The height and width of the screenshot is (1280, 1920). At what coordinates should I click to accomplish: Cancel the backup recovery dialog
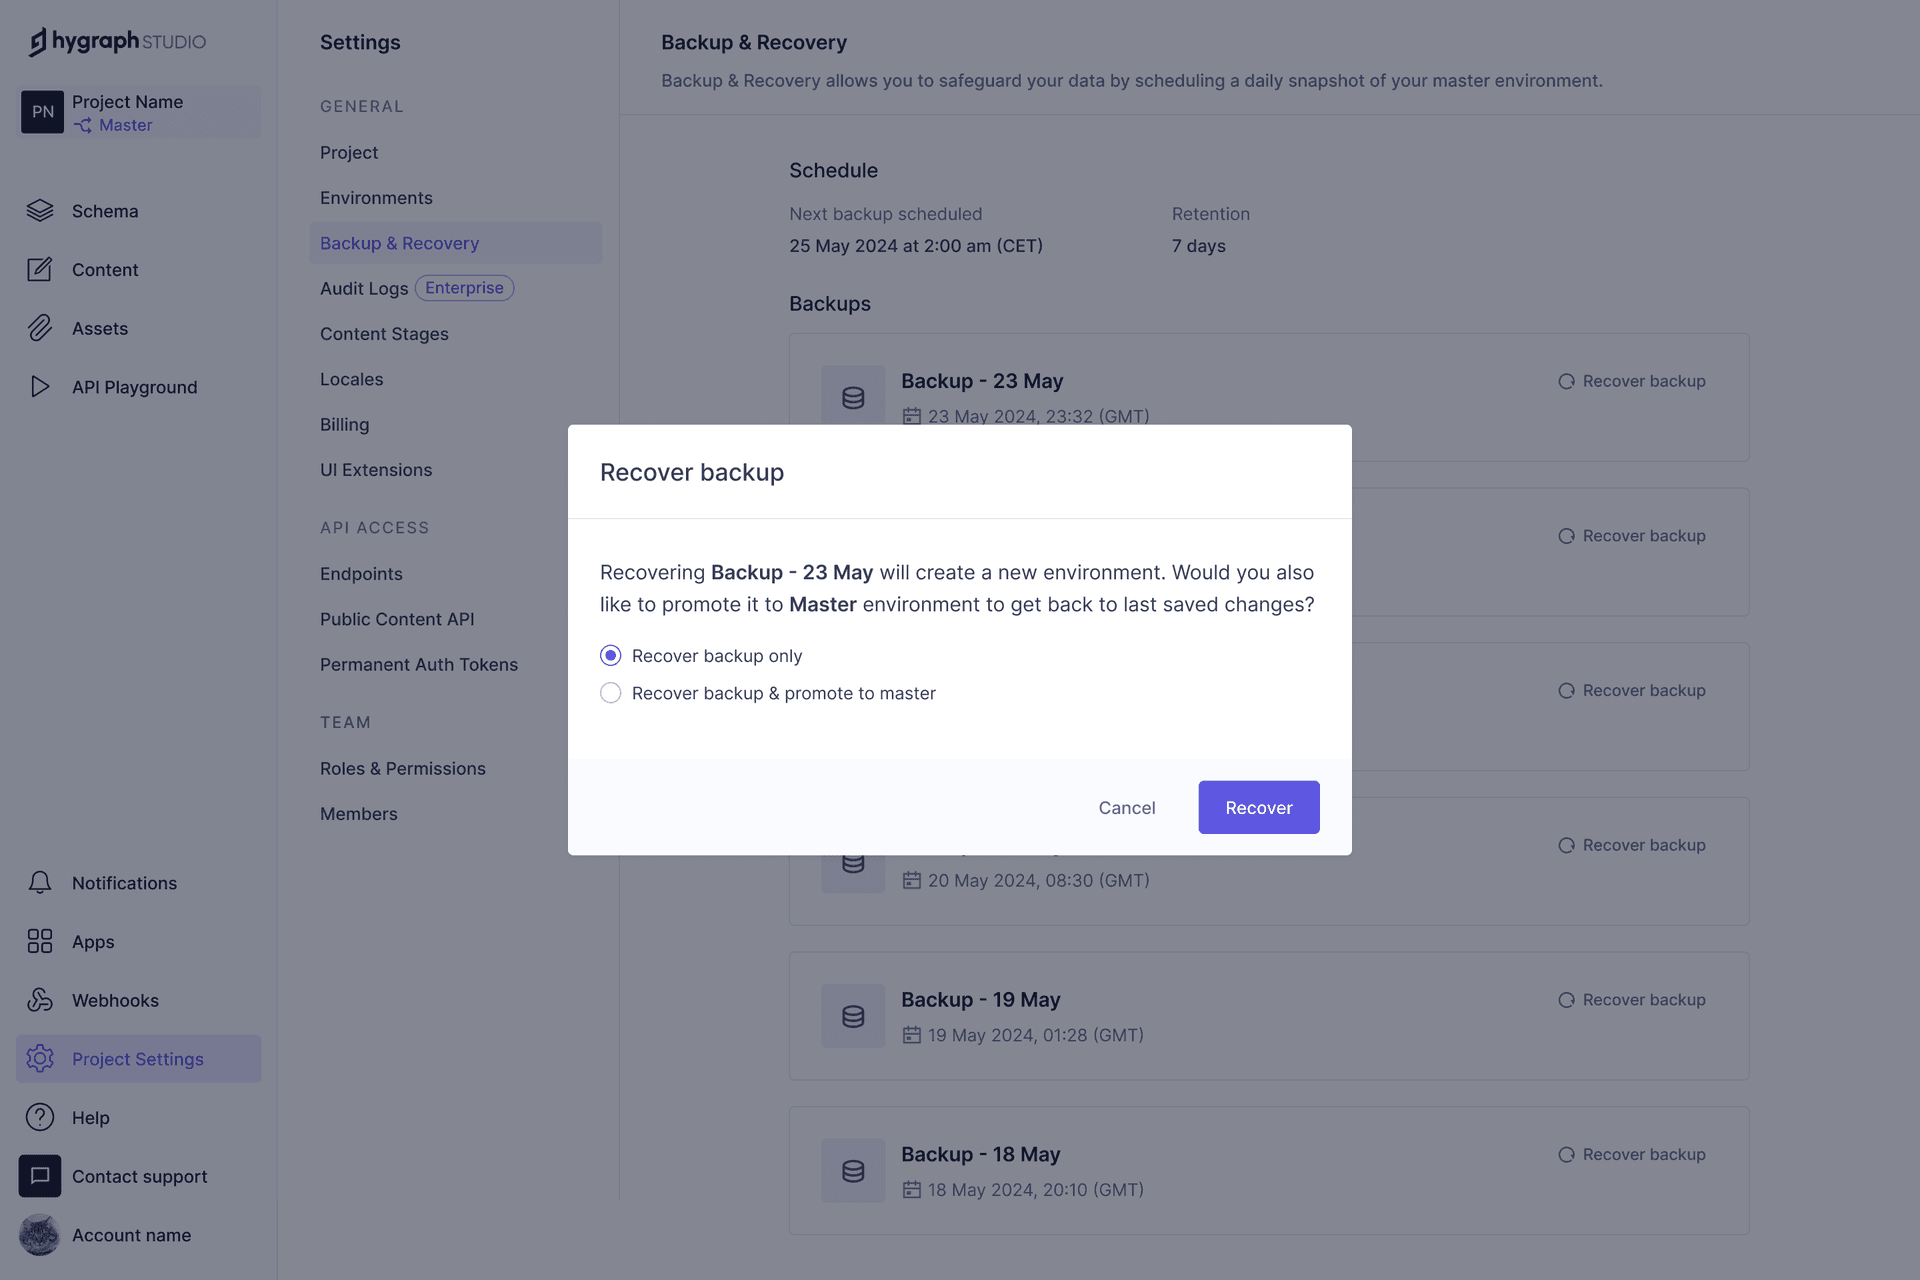pos(1127,807)
